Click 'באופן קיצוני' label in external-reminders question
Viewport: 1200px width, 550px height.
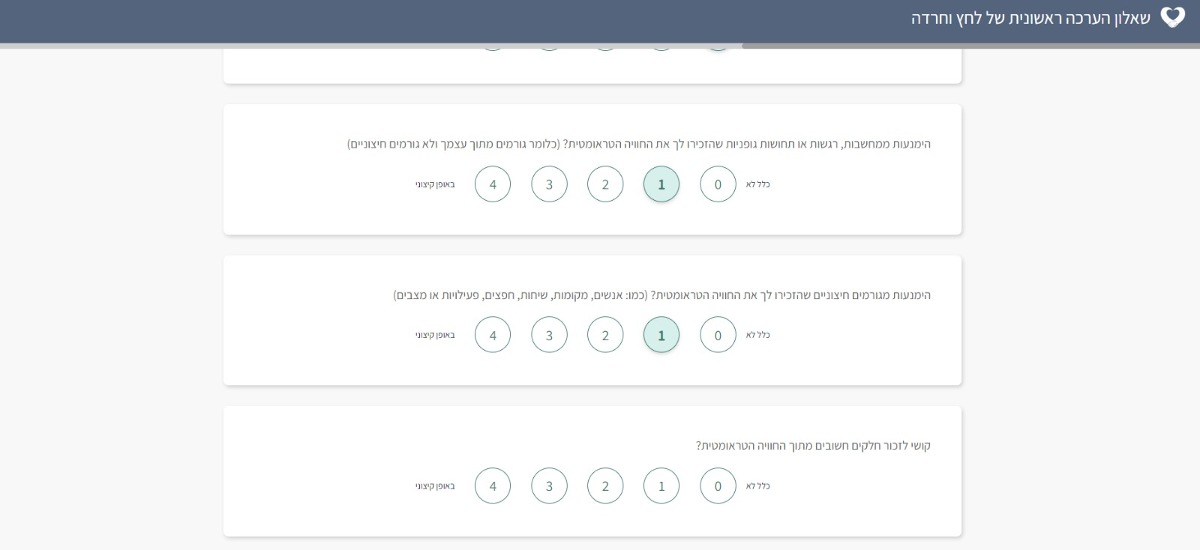tap(435, 335)
